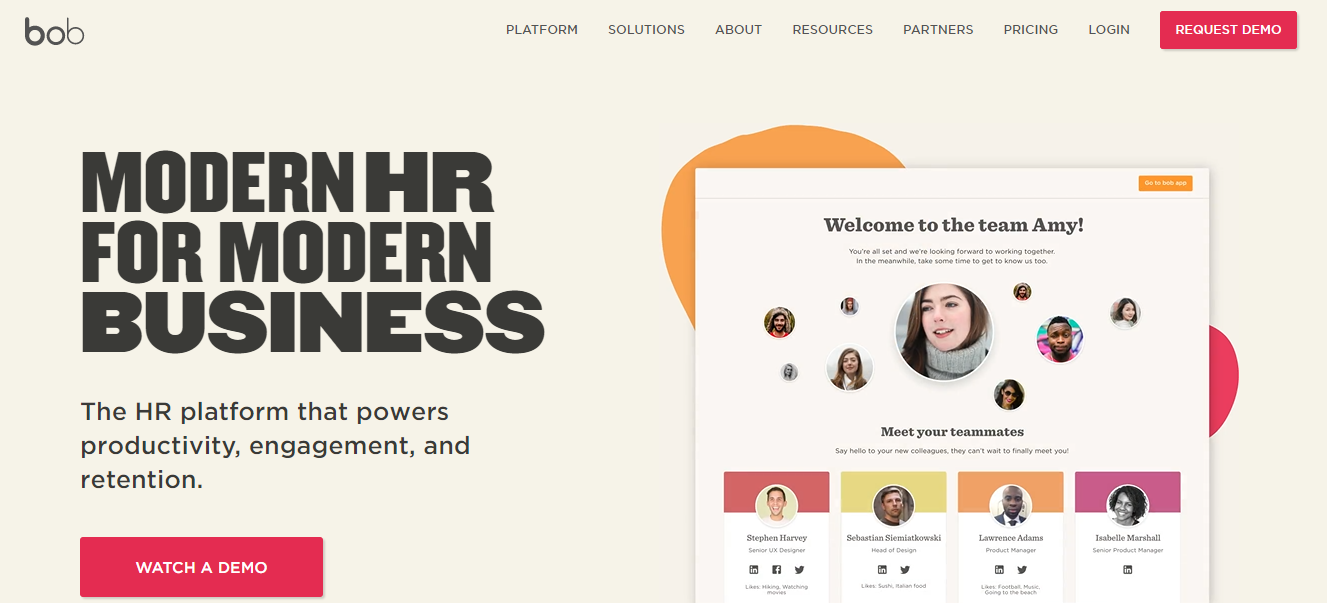Click the orange Go to bob app button

click(1165, 183)
